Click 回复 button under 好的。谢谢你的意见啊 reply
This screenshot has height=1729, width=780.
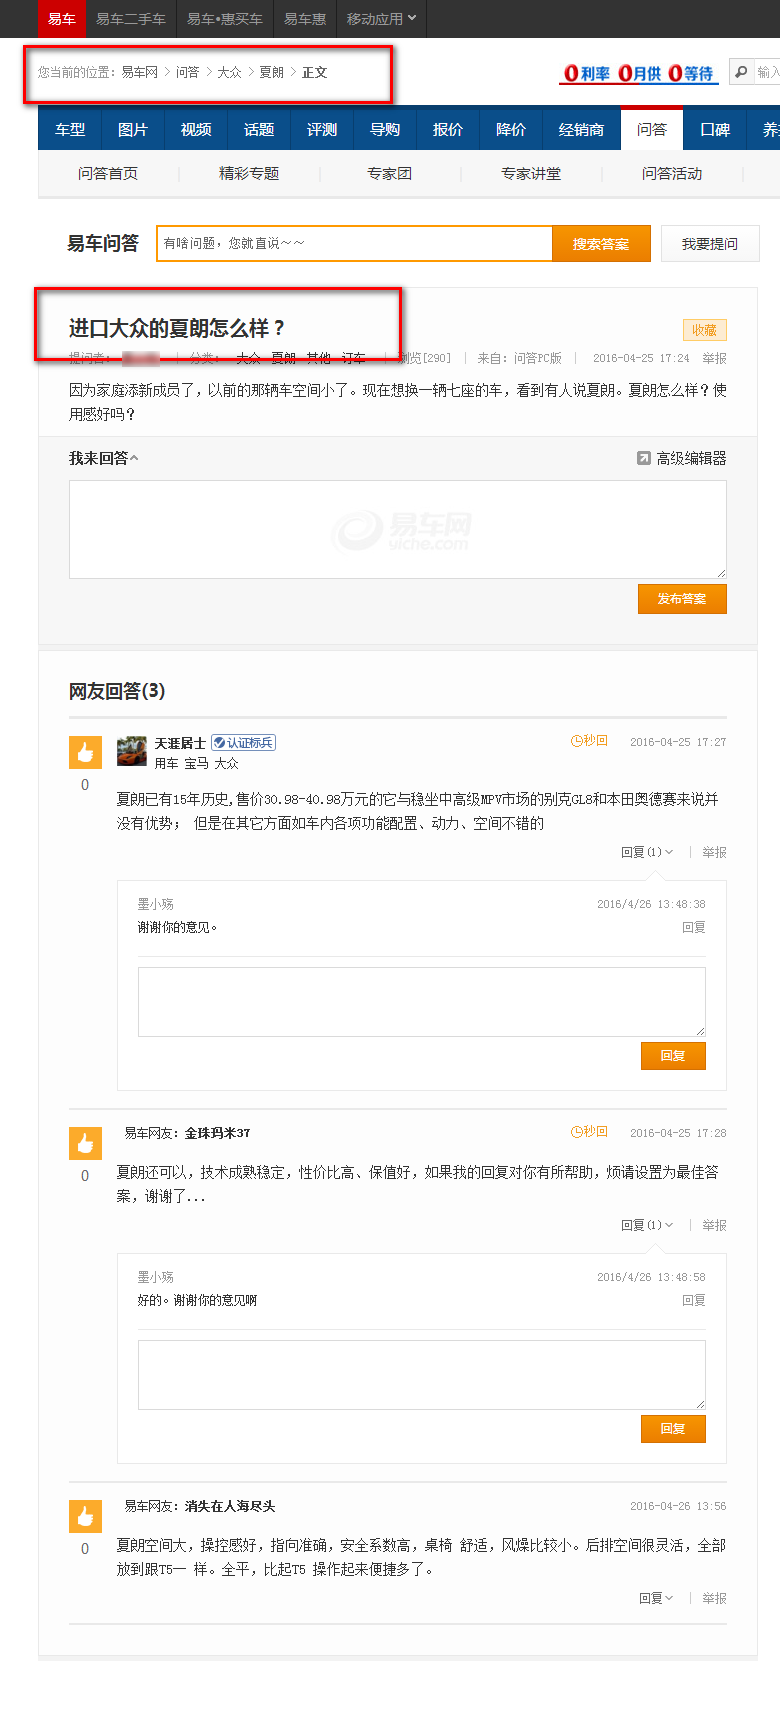click(673, 1429)
